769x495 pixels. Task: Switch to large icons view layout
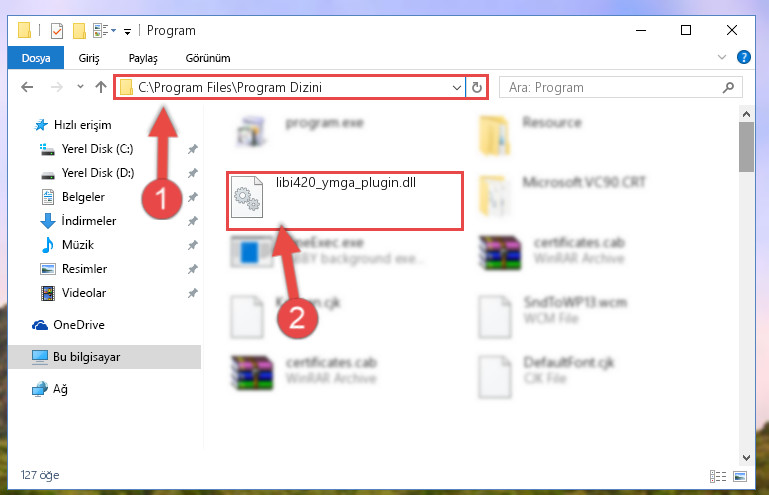pos(740,476)
